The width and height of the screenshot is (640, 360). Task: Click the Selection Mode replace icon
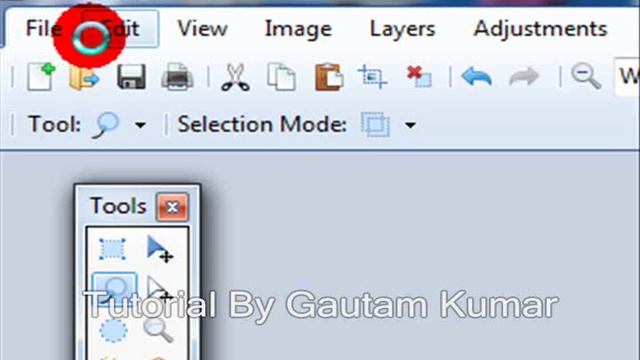click(x=376, y=124)
